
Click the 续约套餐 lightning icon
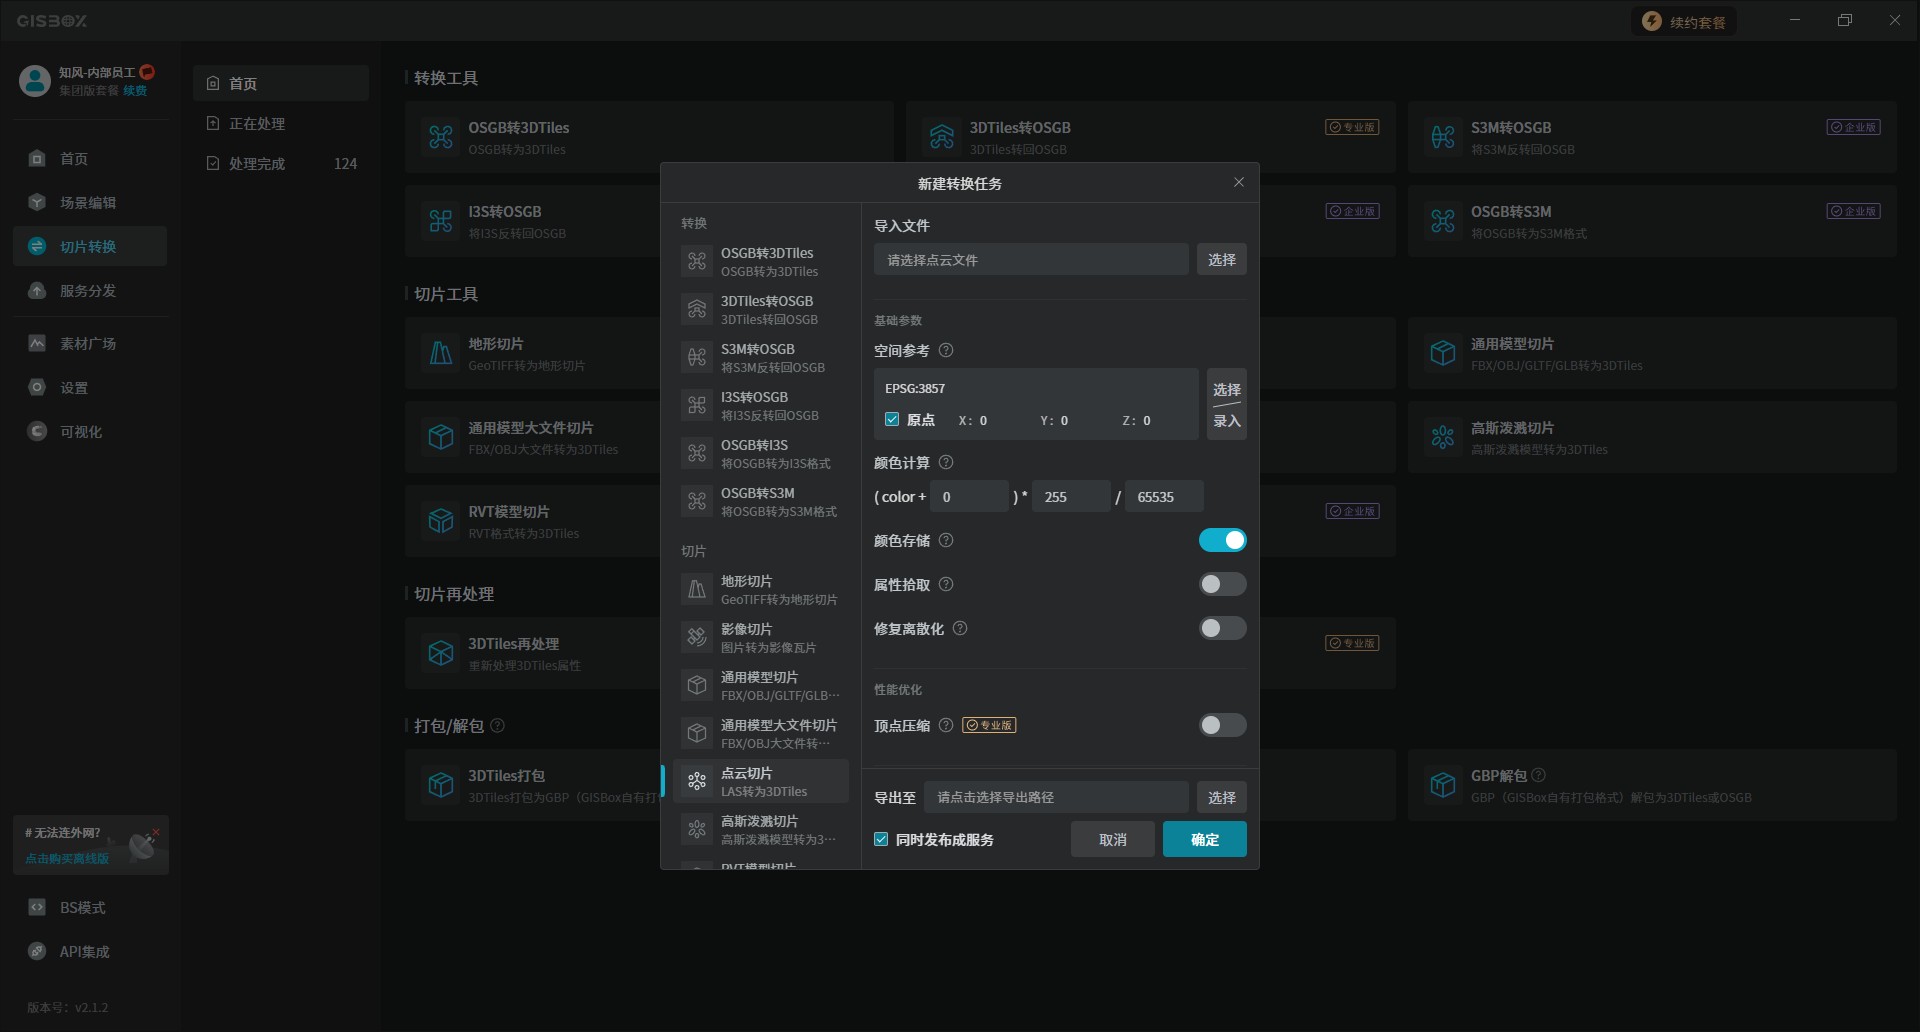coord(1652,22)
